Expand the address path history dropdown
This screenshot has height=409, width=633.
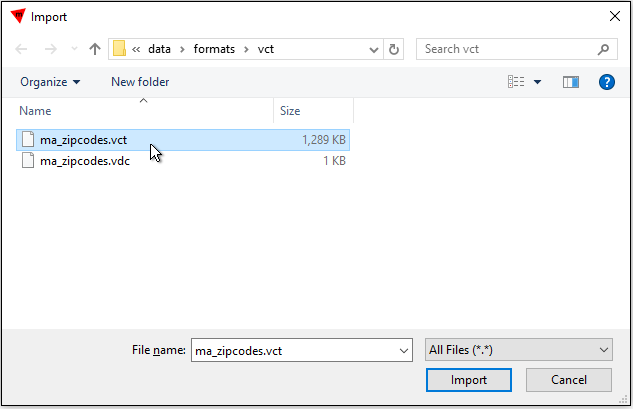[x=374, y=49]
